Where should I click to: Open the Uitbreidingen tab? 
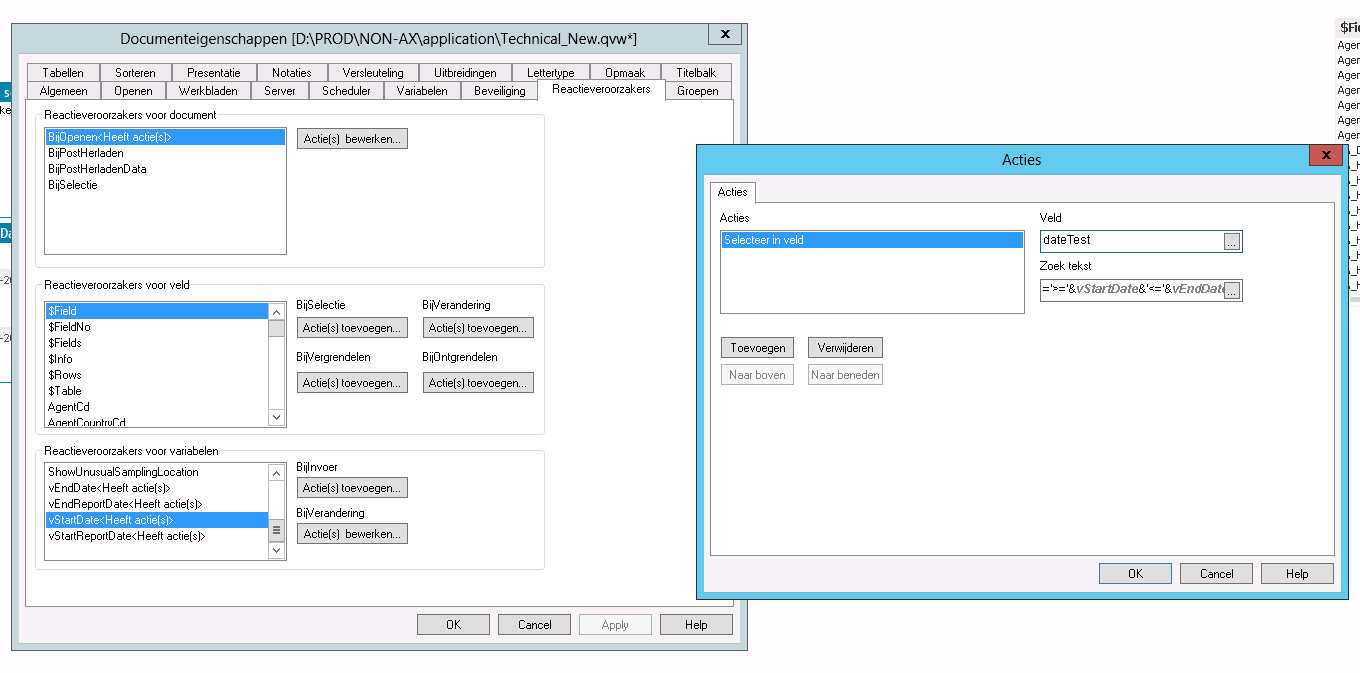click(465, 73)
